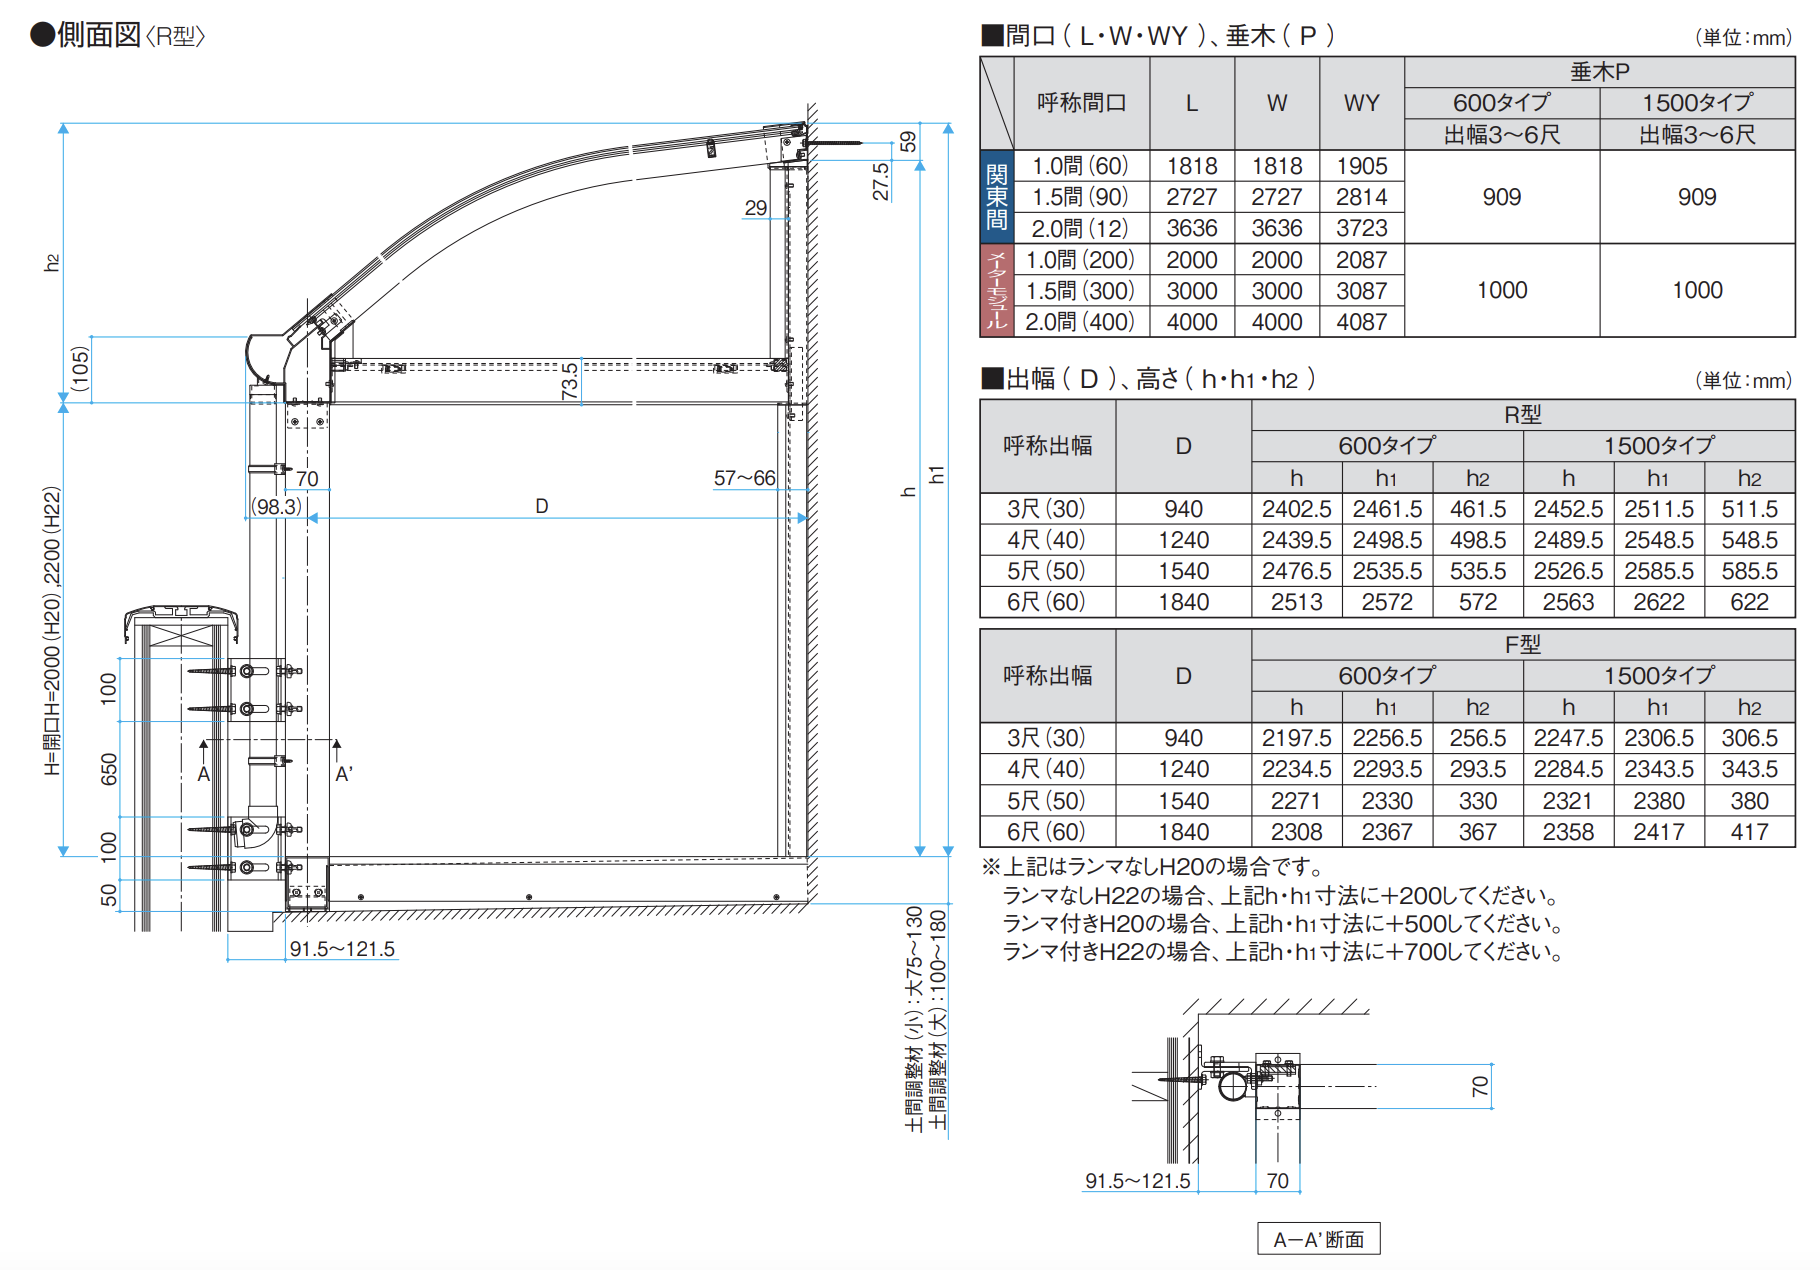Image resolution: width=1820 pixels, height=1270 pixels.
Task: Click the black square before 間口 heading
Action: coord(991,36)
